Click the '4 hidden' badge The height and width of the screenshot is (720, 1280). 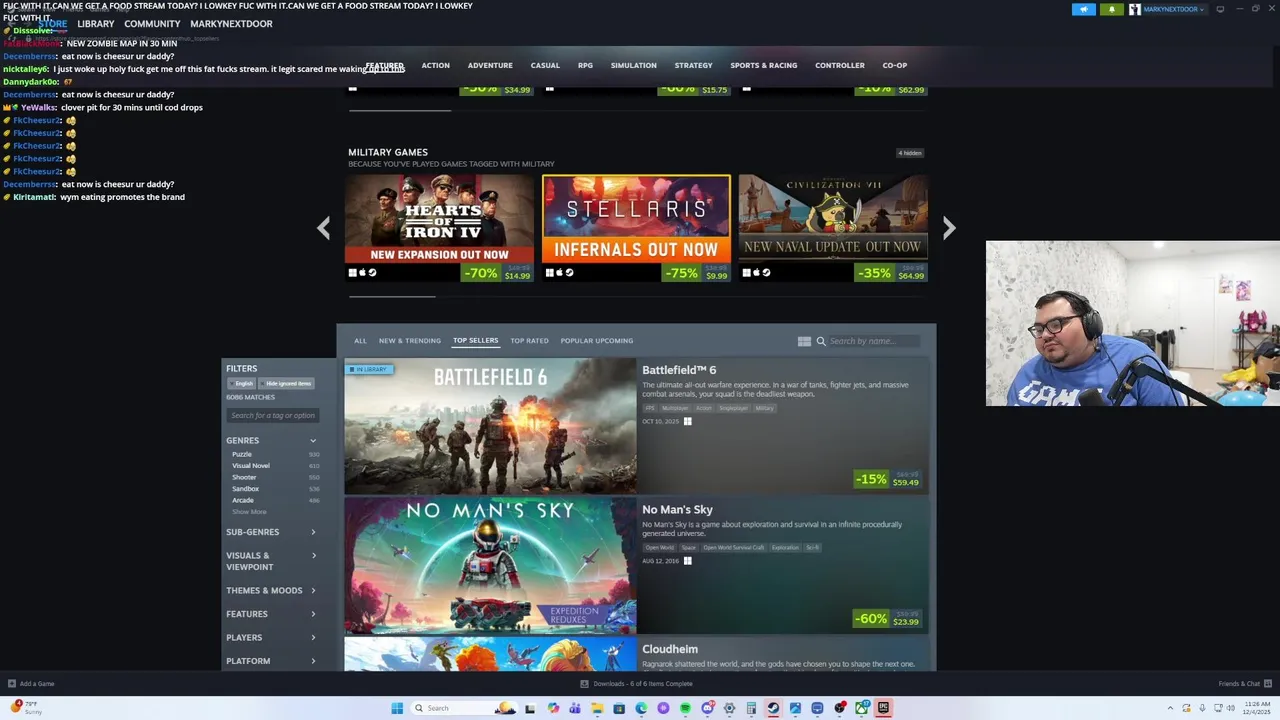(910, 153)
